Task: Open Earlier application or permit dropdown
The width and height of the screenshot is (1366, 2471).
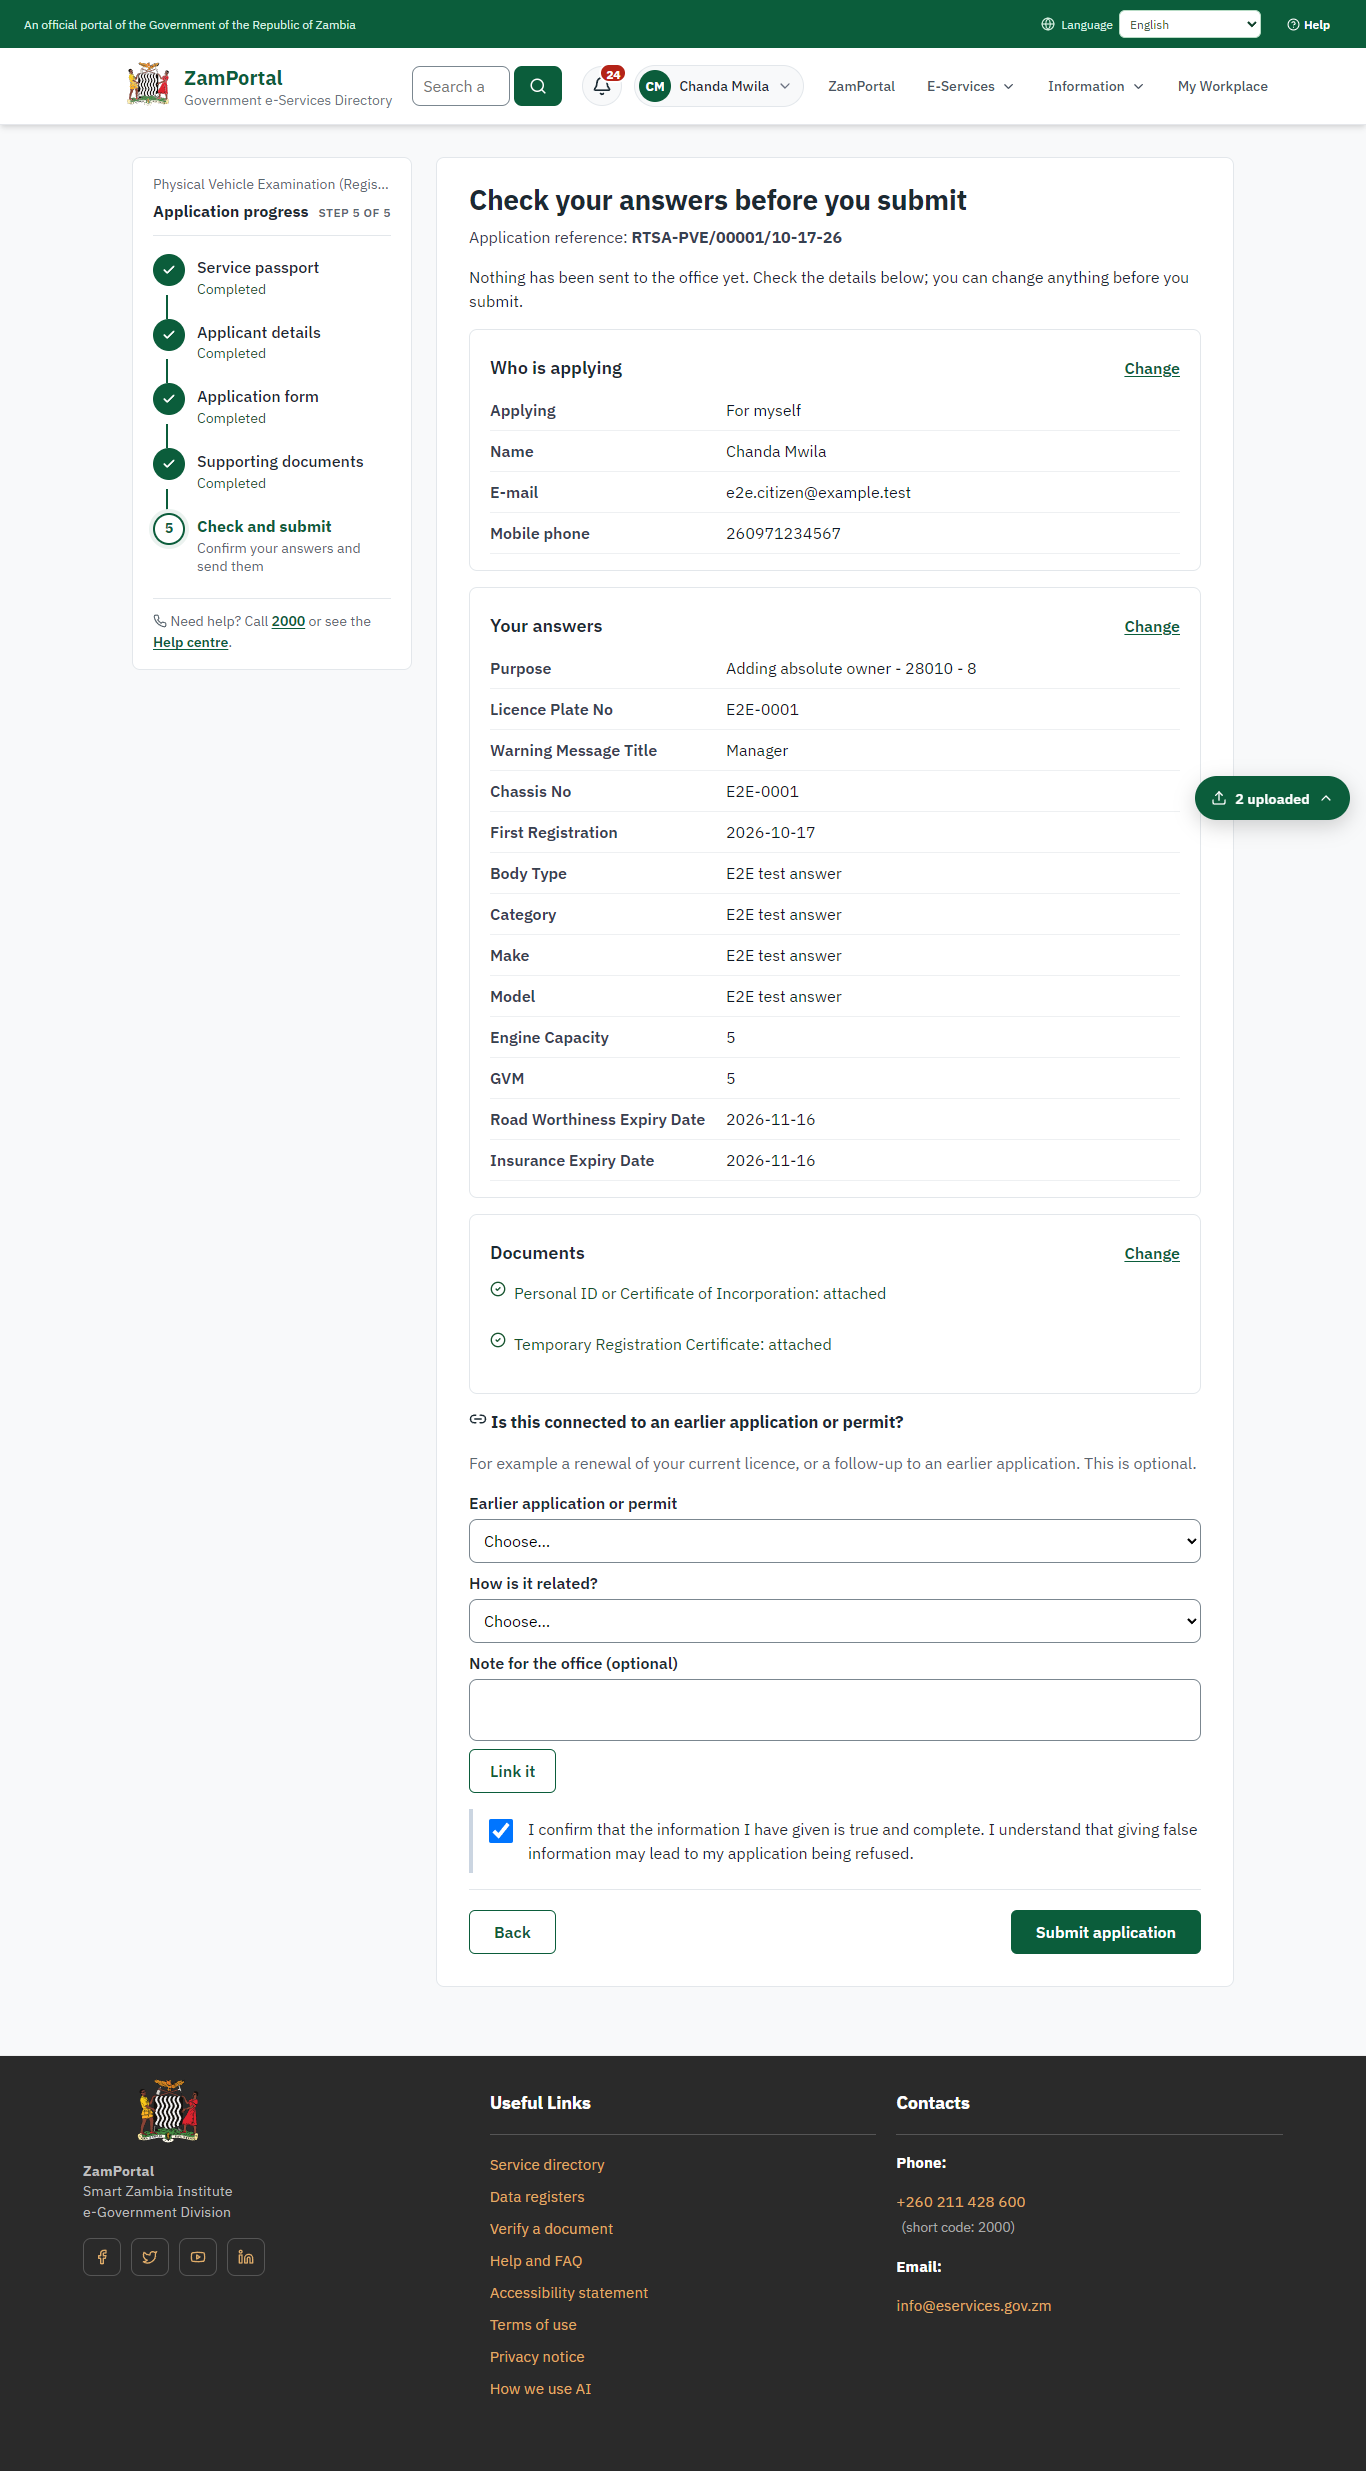Action: [x=835, y=1541]
